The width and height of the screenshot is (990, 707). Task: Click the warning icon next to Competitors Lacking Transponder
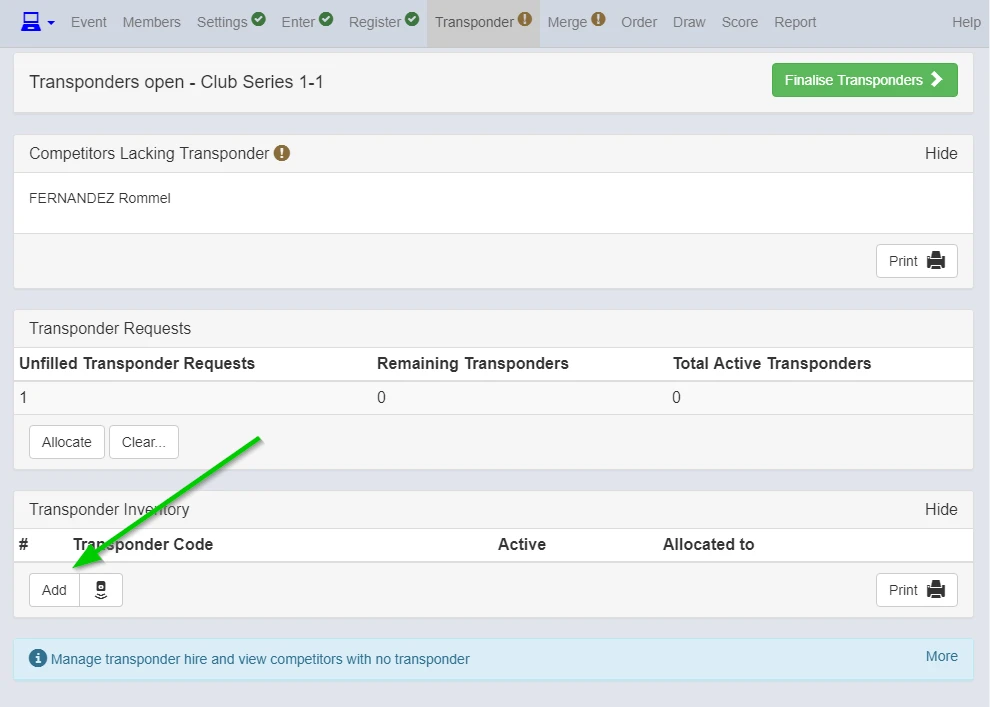pyautogui.click(x=282, y=153)
